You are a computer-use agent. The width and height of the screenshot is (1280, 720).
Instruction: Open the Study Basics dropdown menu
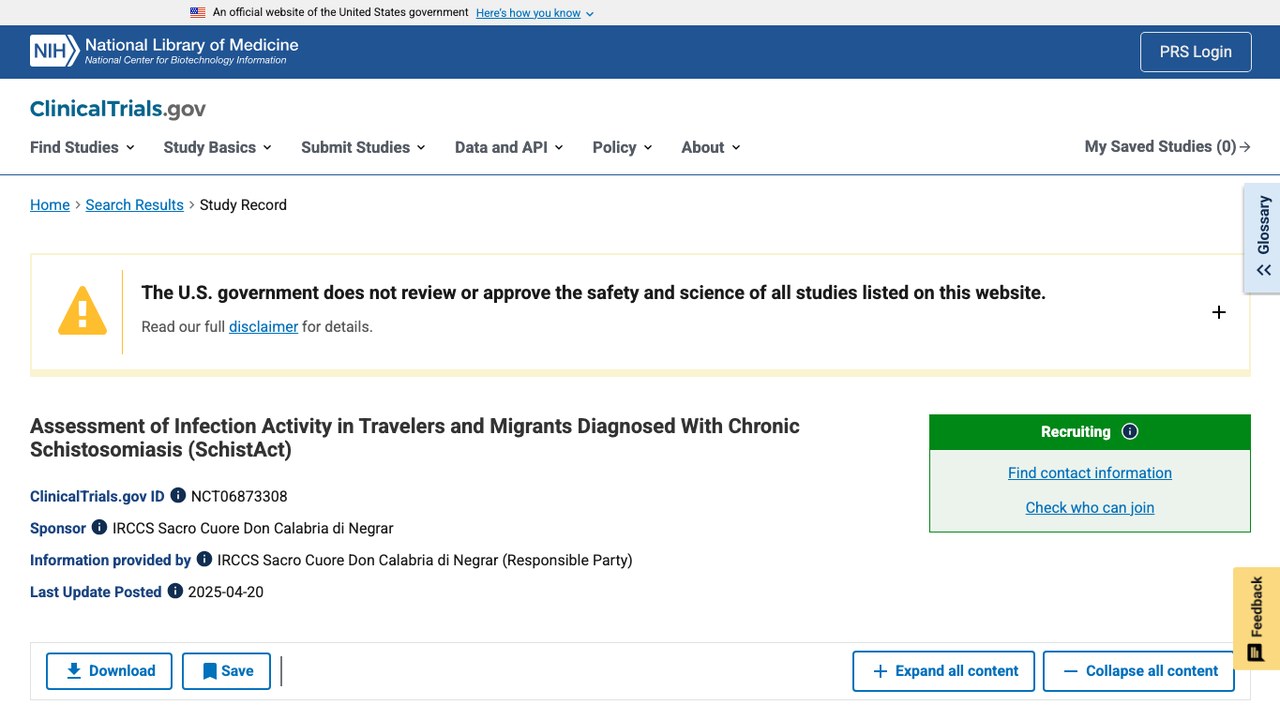tap(218, 147)
